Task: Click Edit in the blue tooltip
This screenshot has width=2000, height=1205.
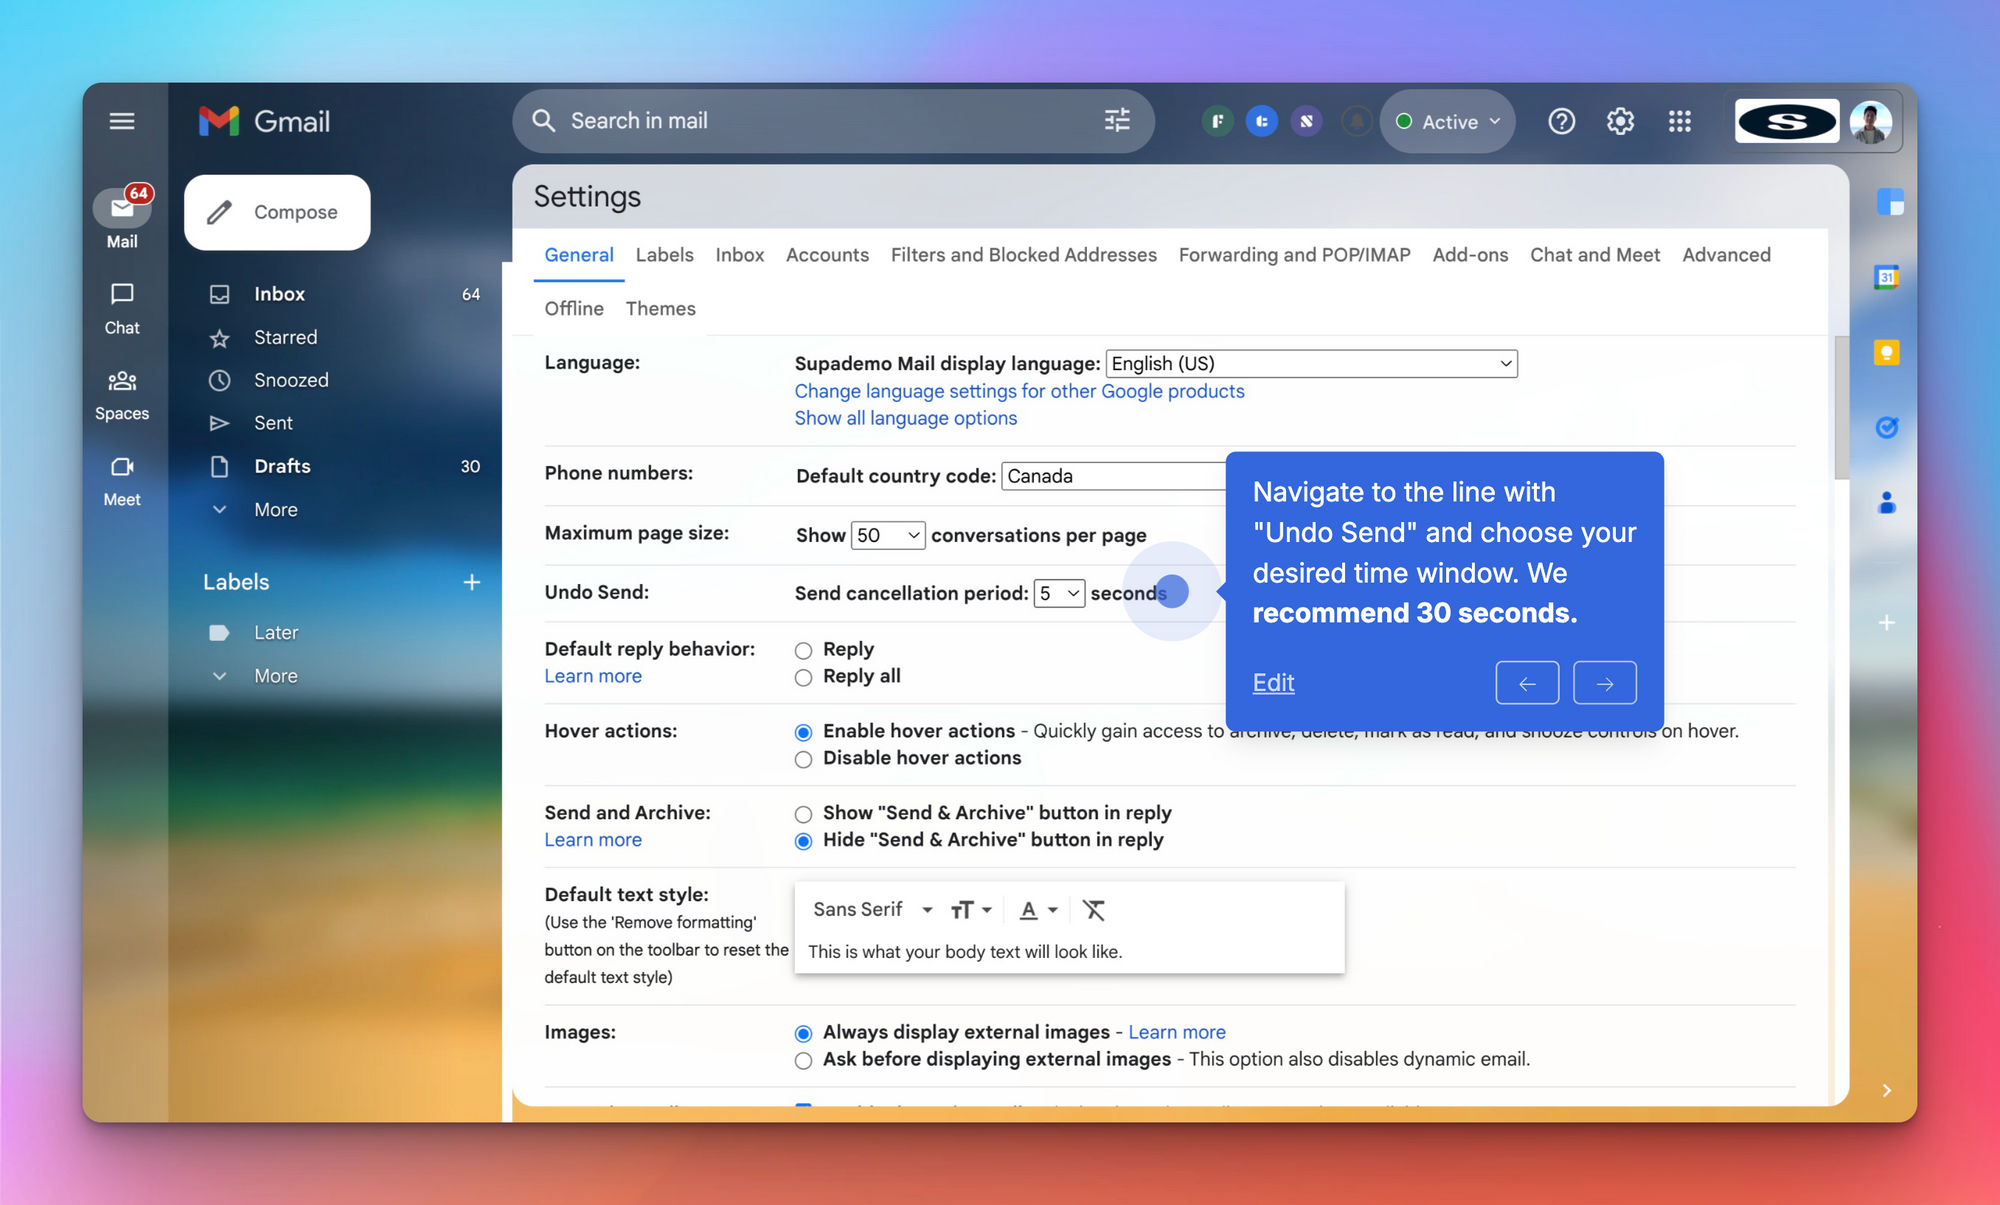Action: coord(1273,682)
